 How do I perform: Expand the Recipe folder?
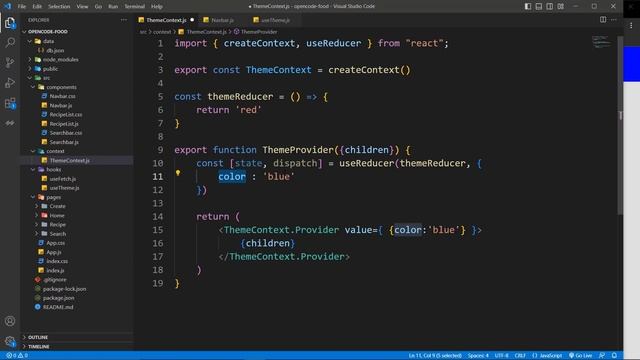pyautogui.click(x=58, y=224)
